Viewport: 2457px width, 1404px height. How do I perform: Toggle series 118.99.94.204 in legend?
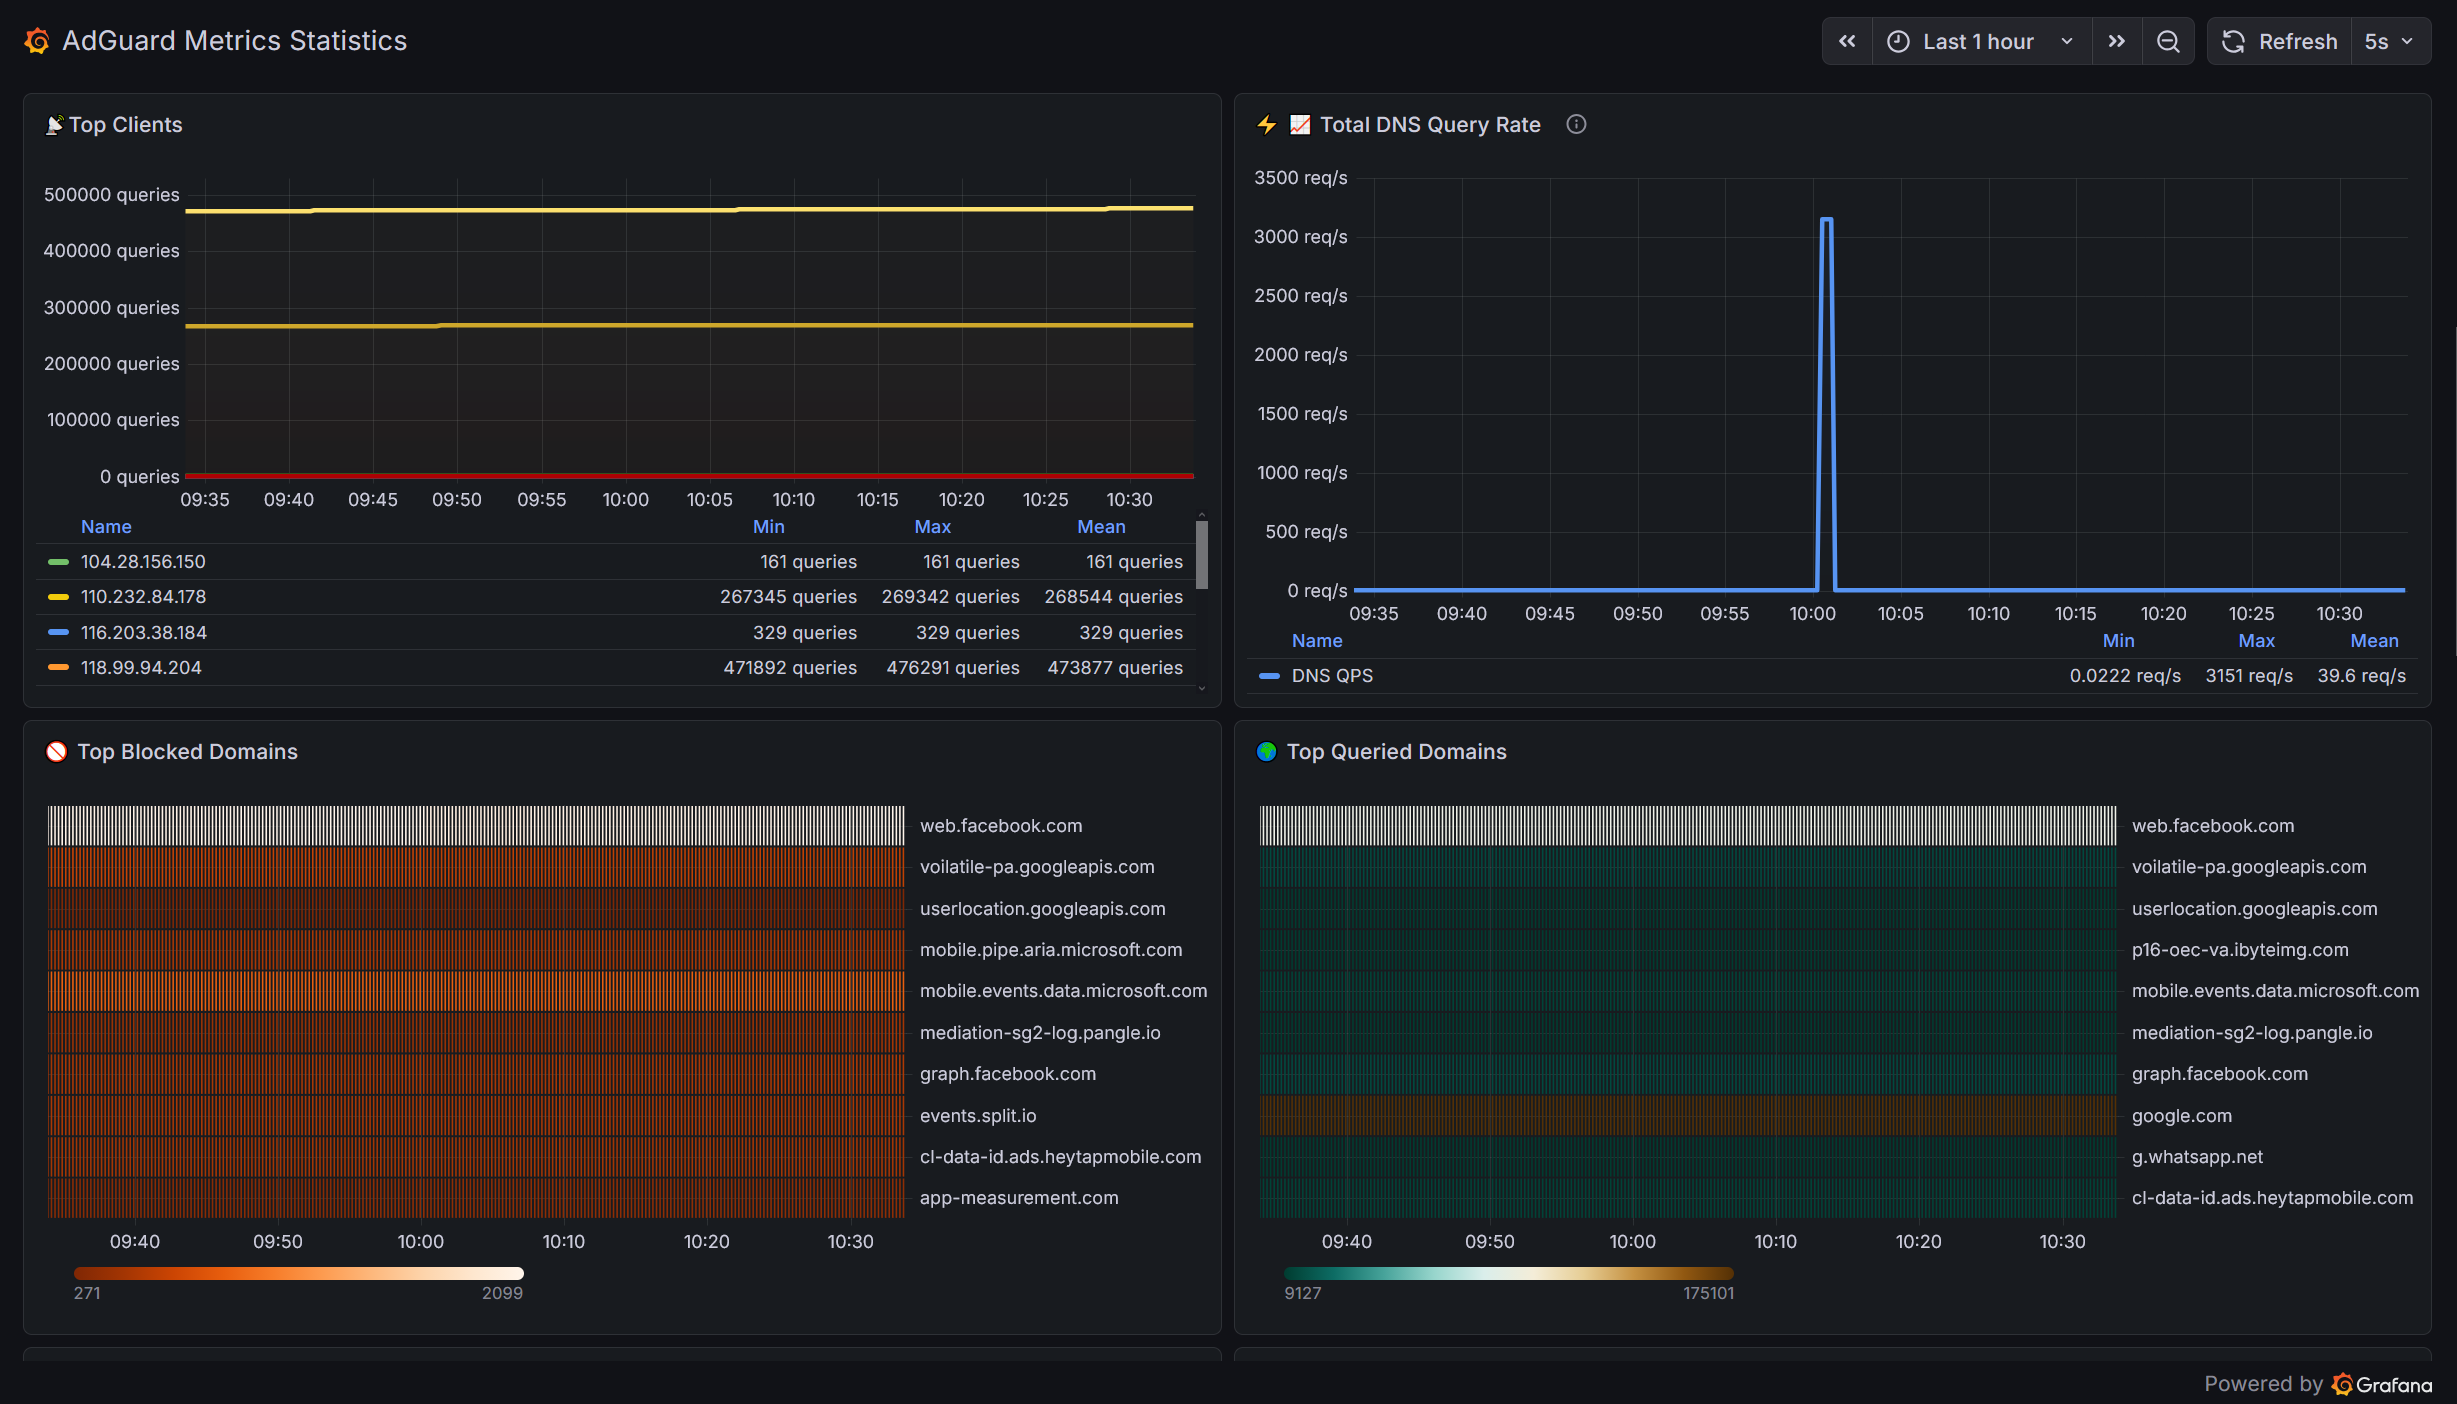141,667
